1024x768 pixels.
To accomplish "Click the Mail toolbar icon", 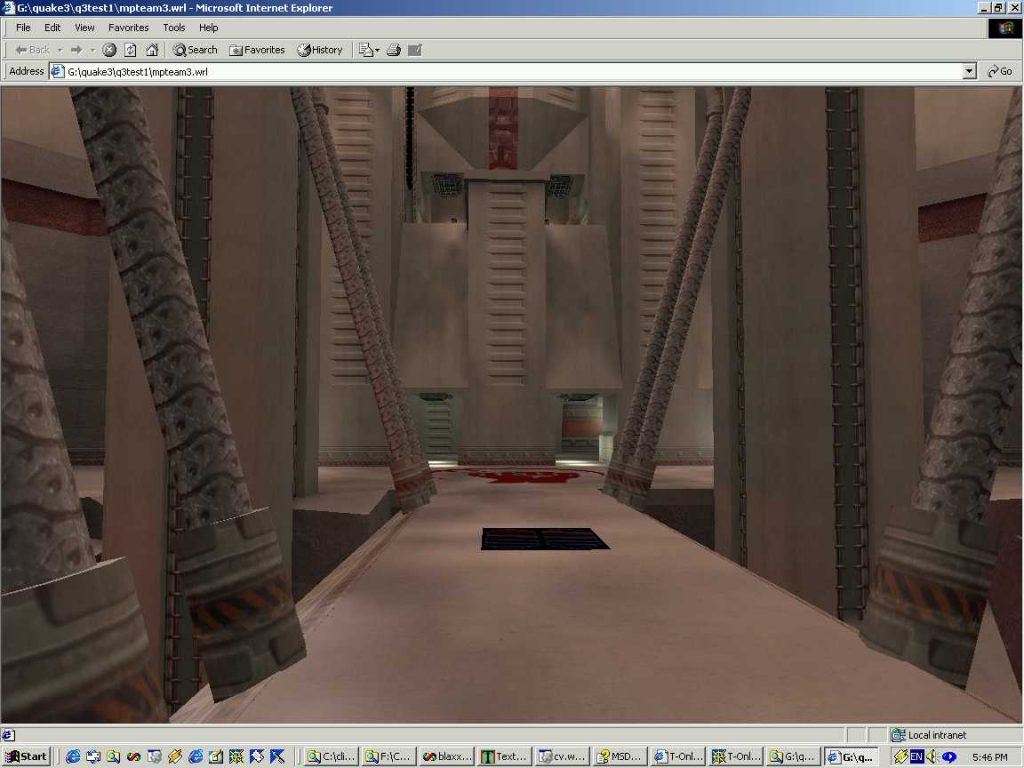I will 366,50.
